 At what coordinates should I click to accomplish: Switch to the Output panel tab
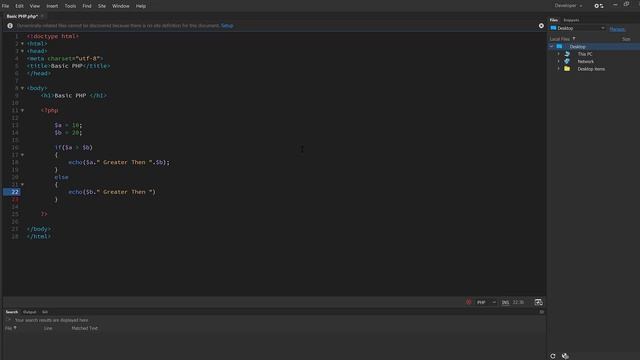[29, 312]
